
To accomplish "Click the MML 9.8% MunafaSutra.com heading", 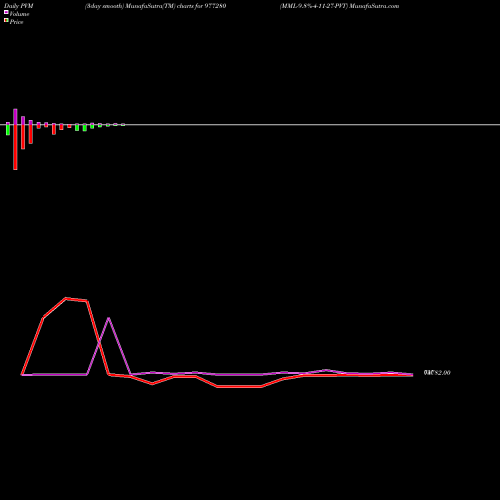I will tap(339, 6).
